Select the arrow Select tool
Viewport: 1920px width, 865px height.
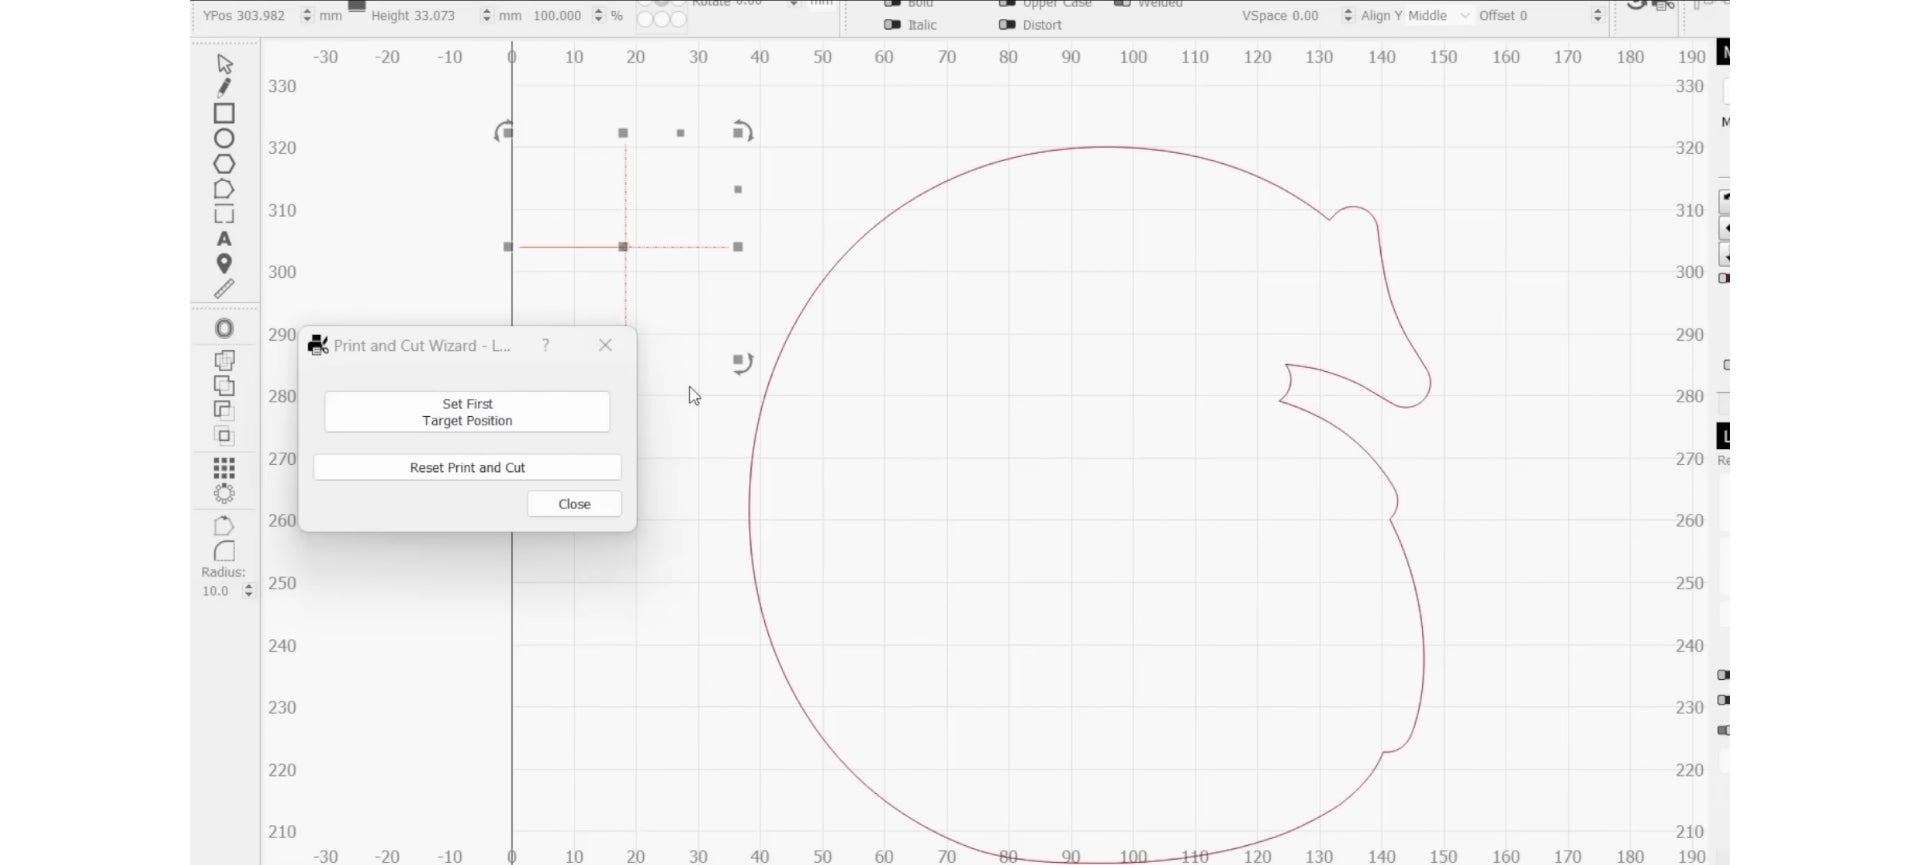click(224, 64)
